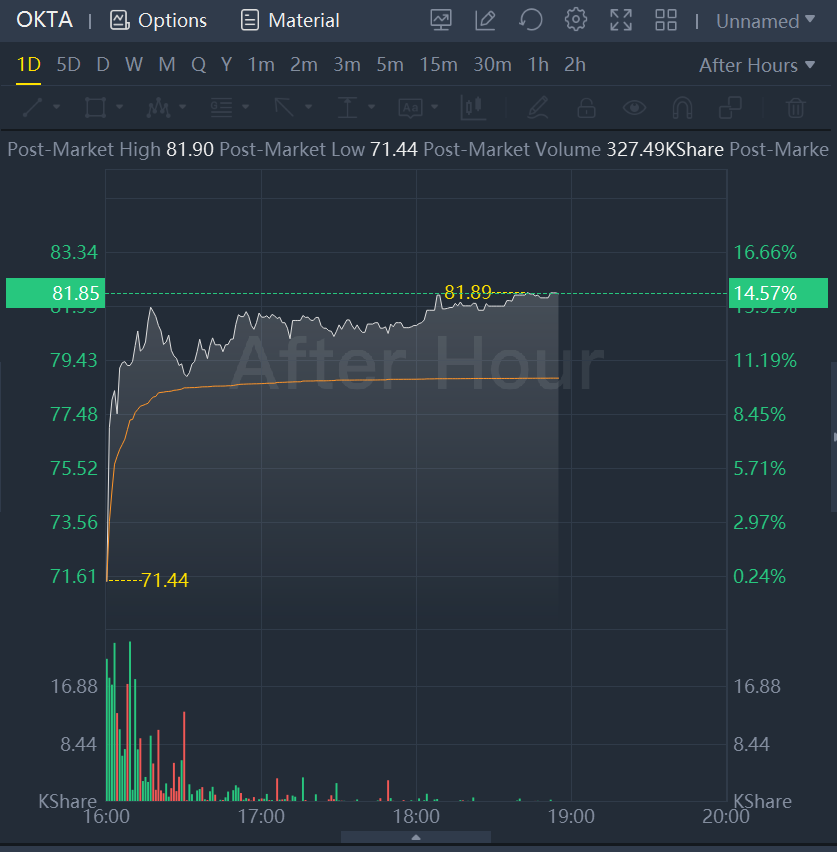The height and width of the screenshot is (852, 837).
Task: Click the duplicate drawing icon
Action: tap(730, 107)
